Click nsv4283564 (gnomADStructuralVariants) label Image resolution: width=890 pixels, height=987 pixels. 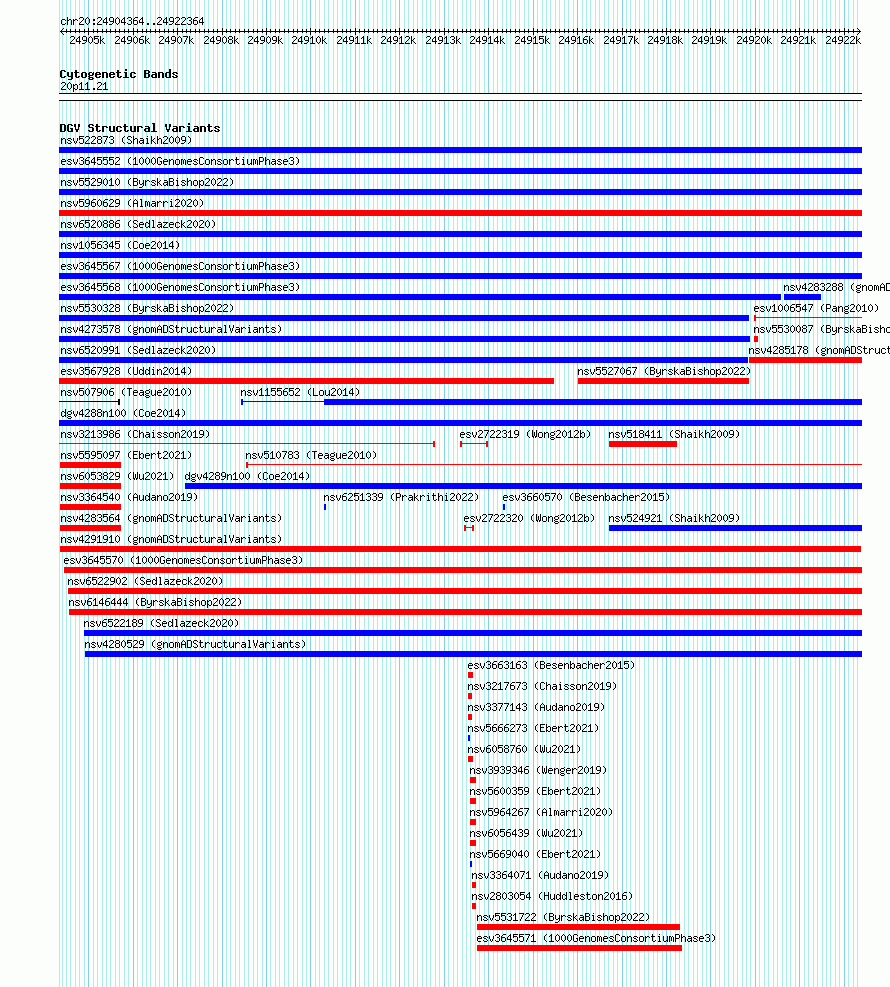pyautogui.click(x=171, y=518)
